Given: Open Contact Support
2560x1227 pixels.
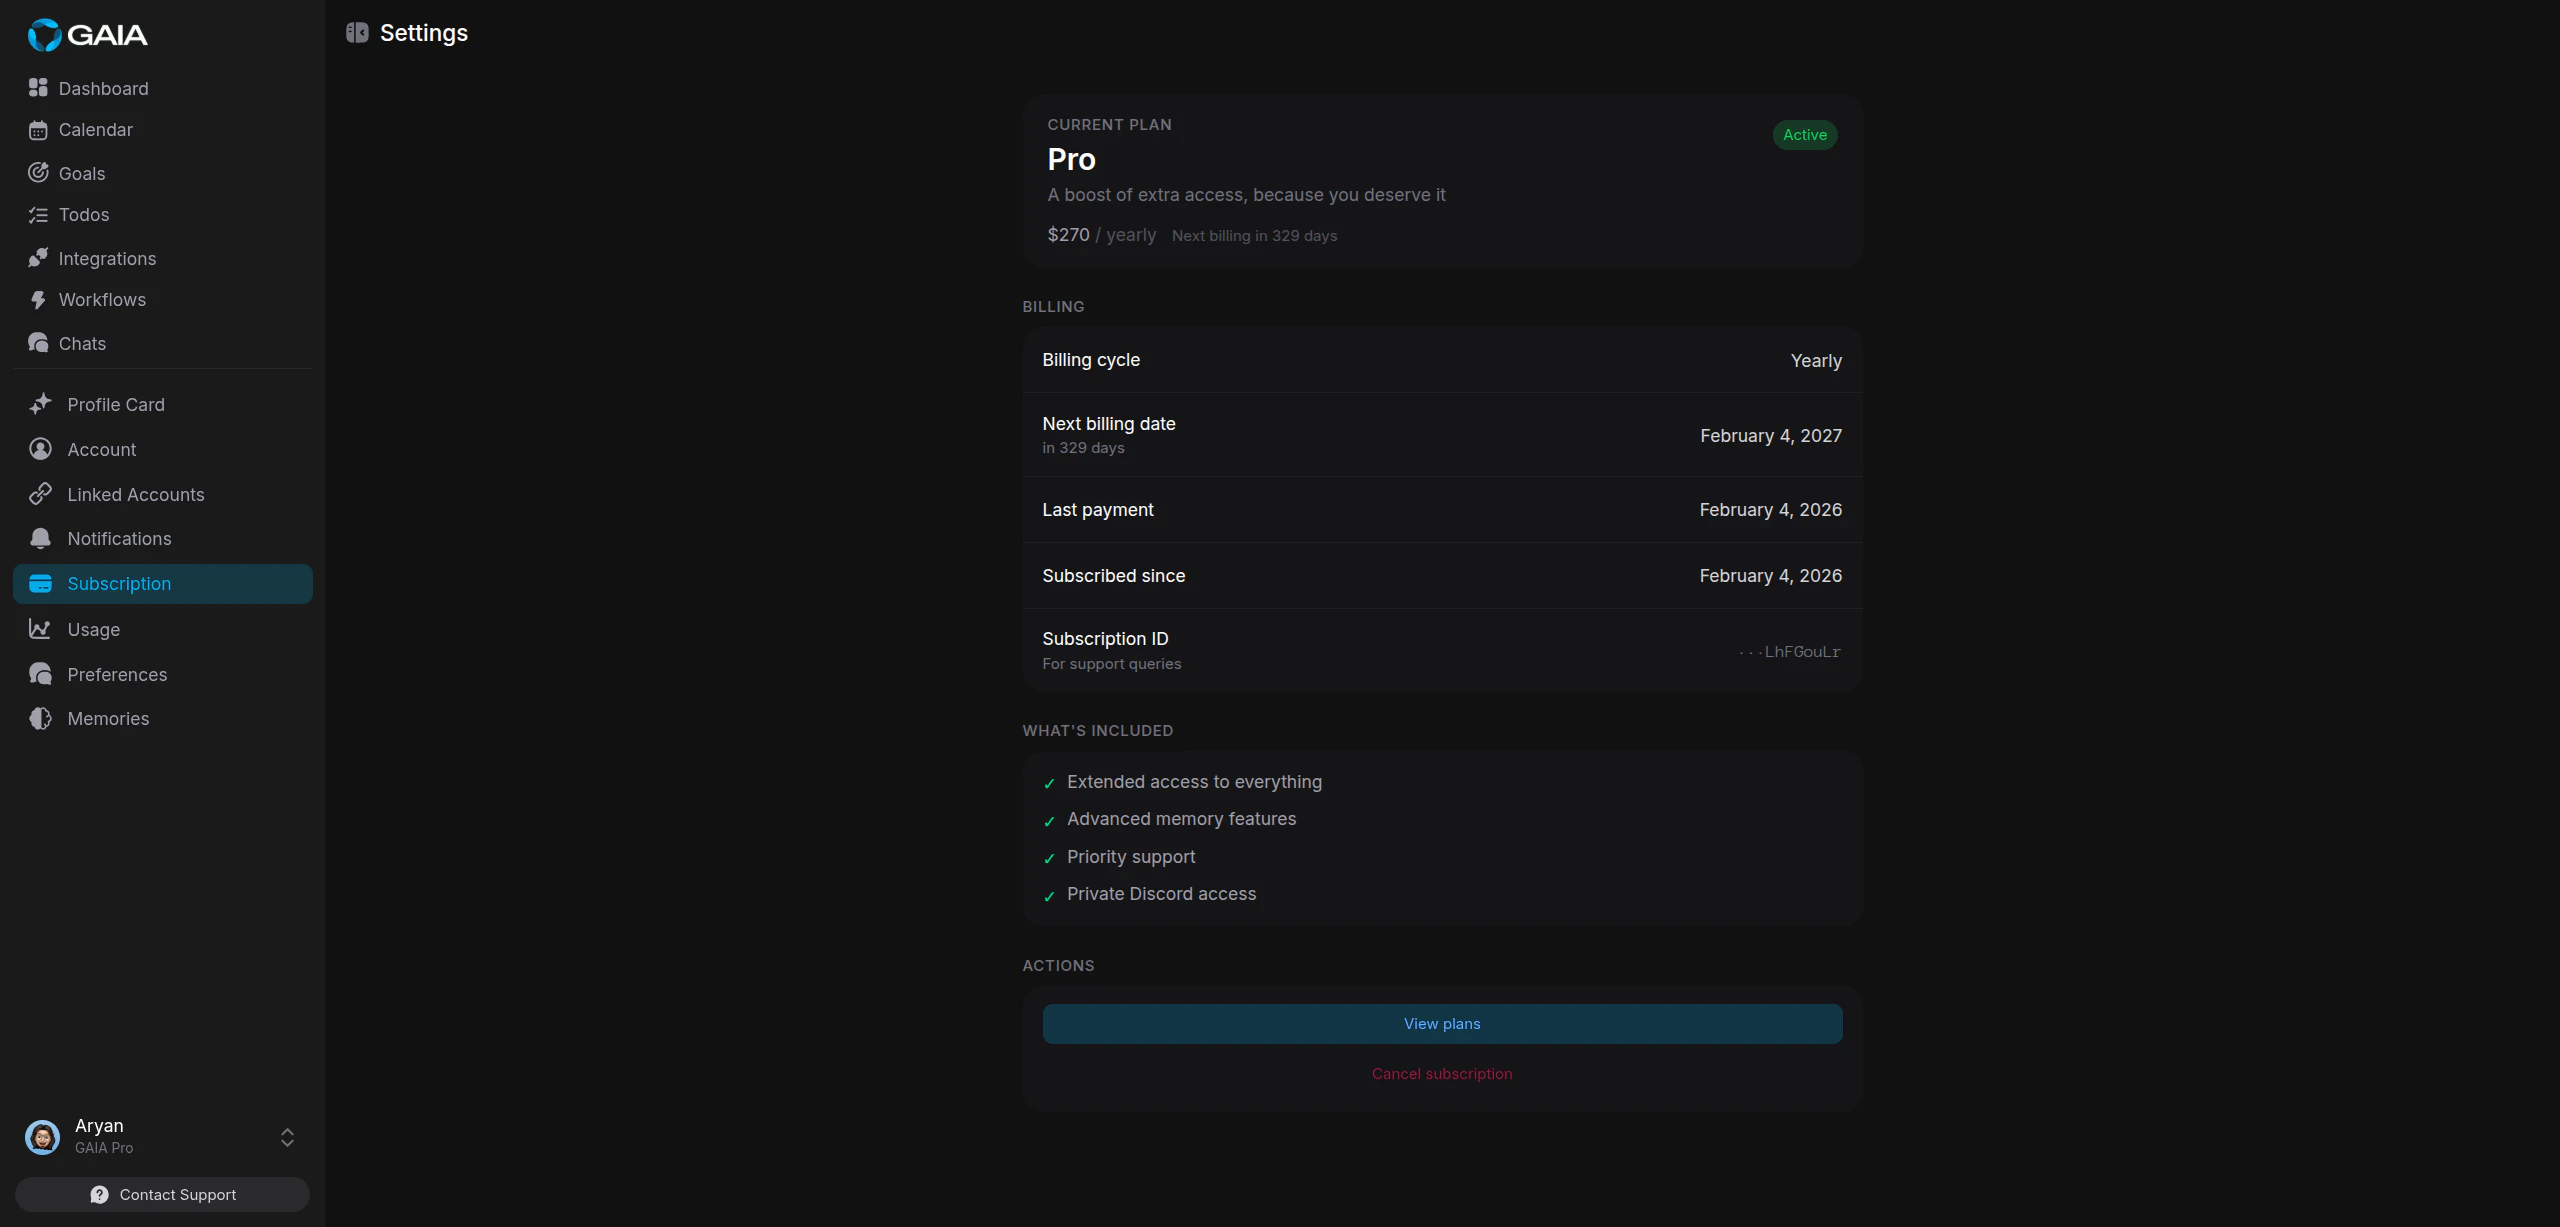Looking at the screenshot, I should (x=161, y=1194).
